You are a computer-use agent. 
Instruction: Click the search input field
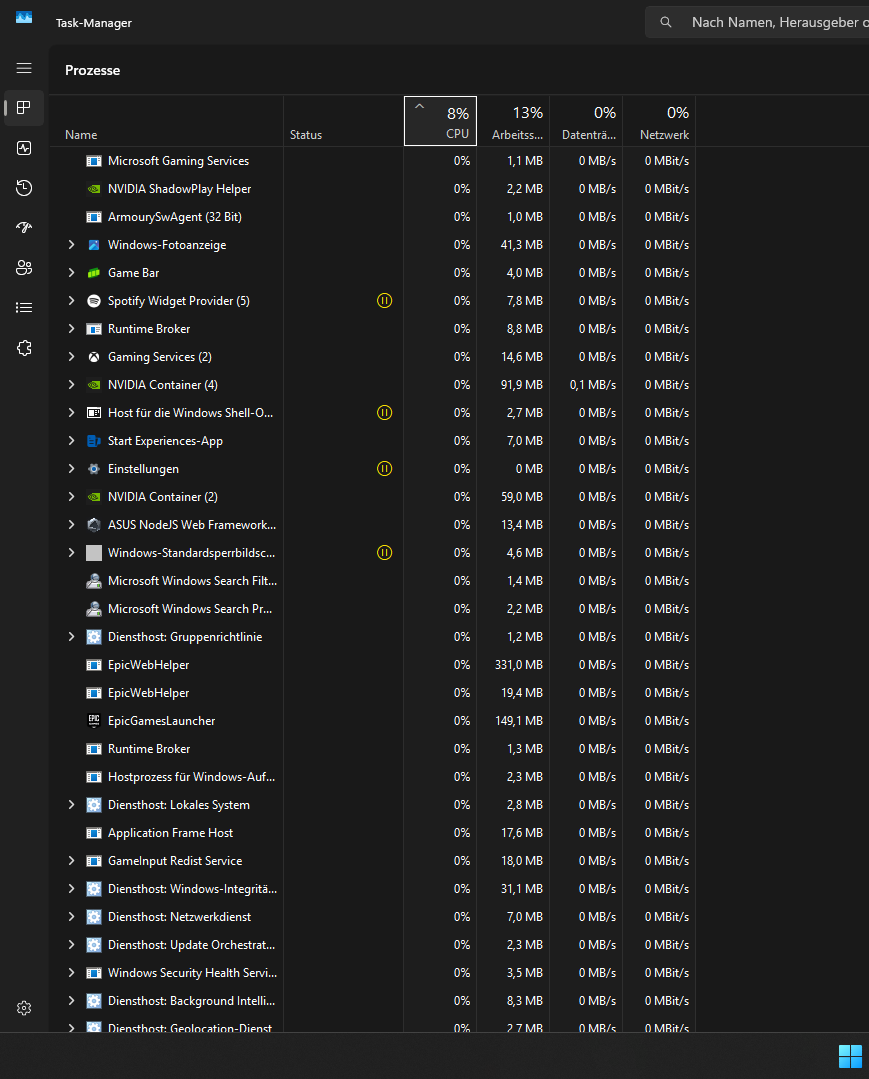point(758,22)
